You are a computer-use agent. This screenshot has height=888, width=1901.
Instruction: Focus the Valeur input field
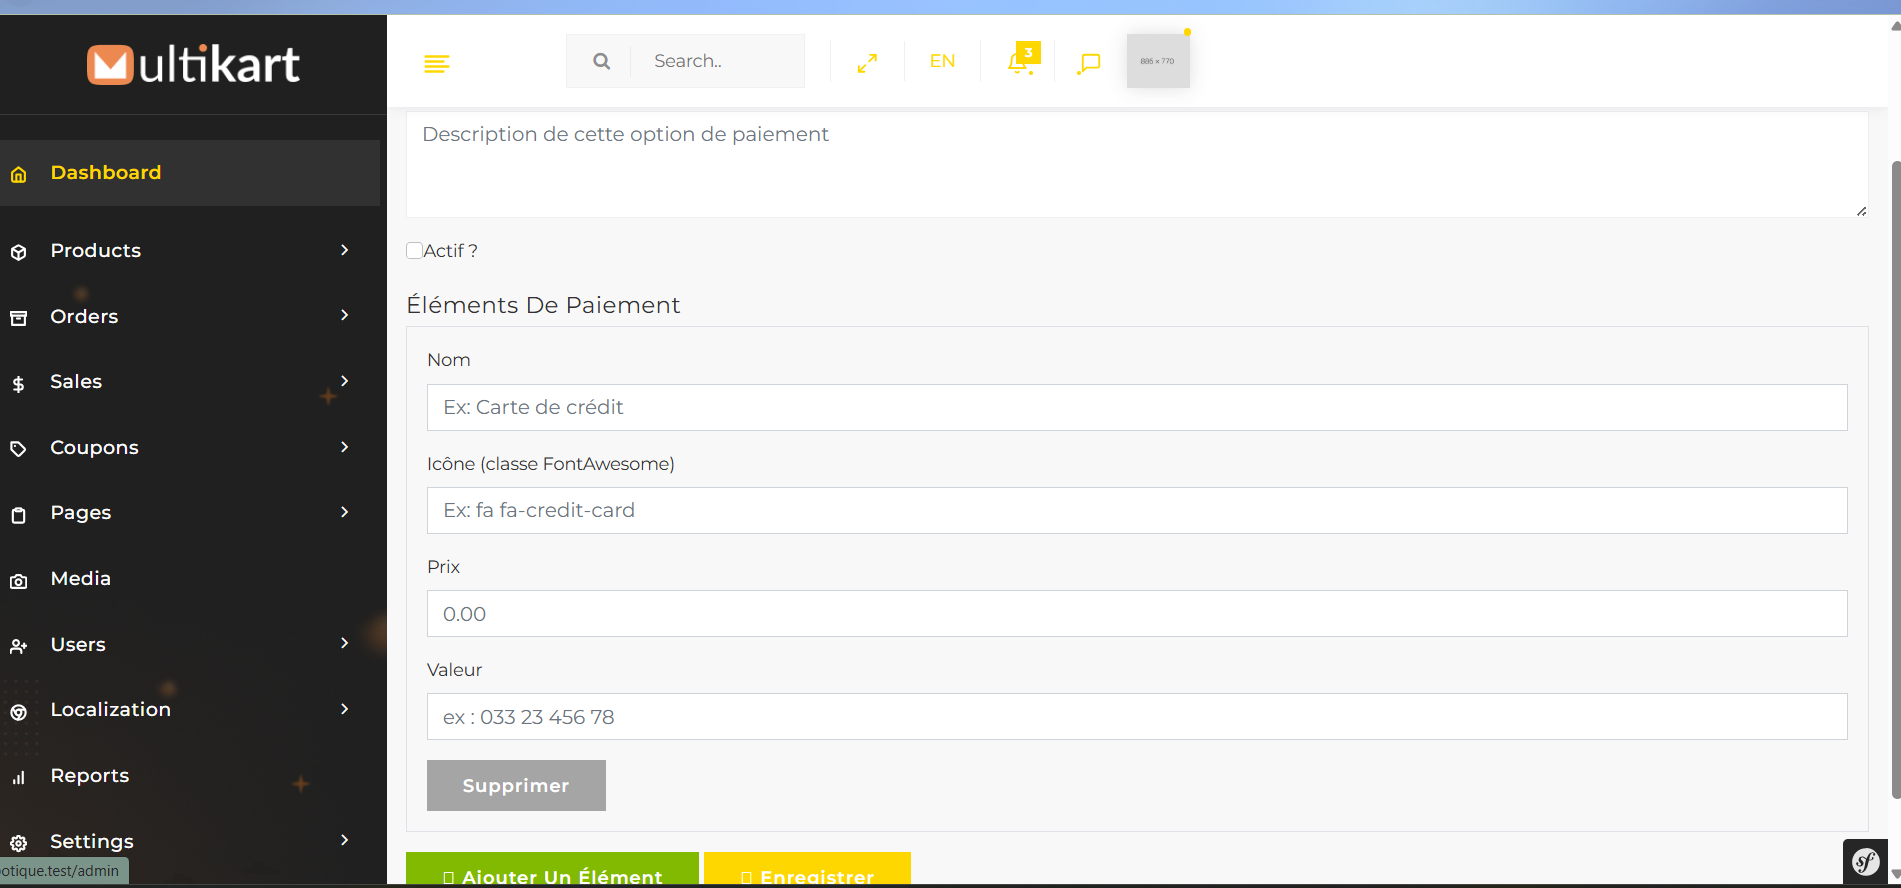coord(1137,716)
